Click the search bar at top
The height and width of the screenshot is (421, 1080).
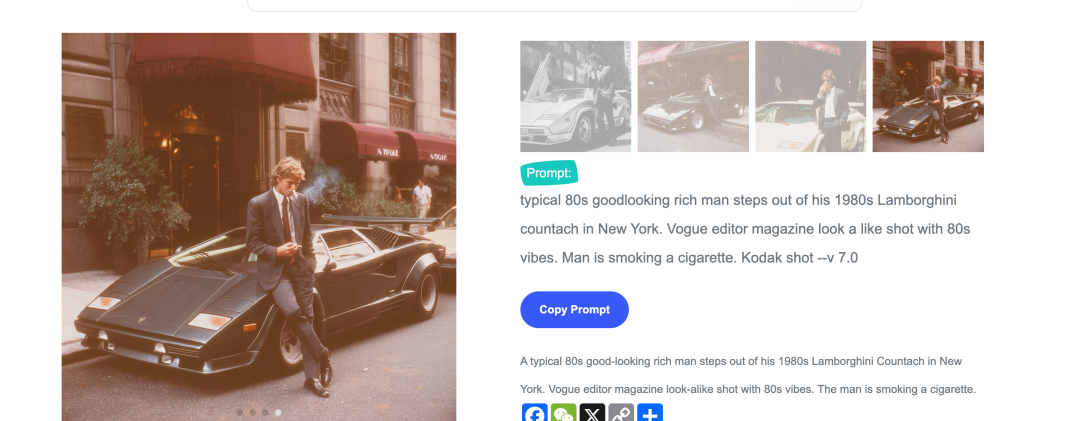pos(554,5)
